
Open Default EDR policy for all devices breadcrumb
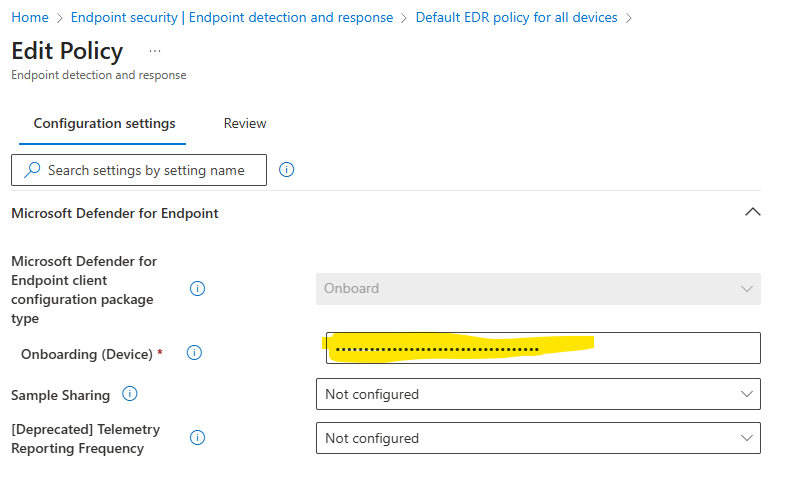click(x=516, y=18)
